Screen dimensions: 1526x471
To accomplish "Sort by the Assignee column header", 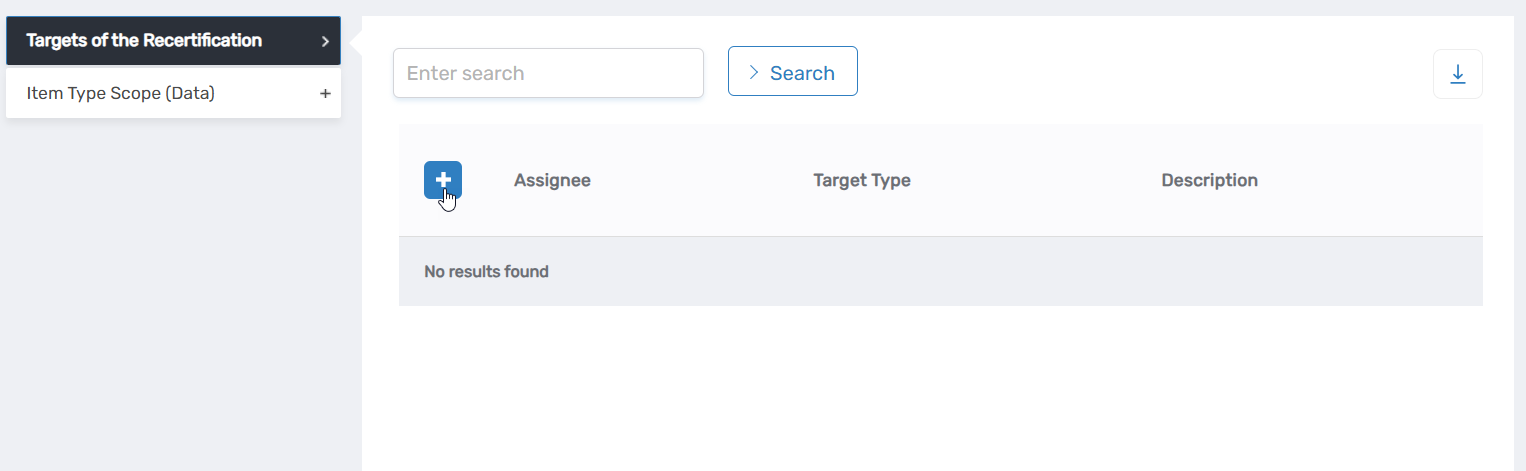I will pos(552,181).
